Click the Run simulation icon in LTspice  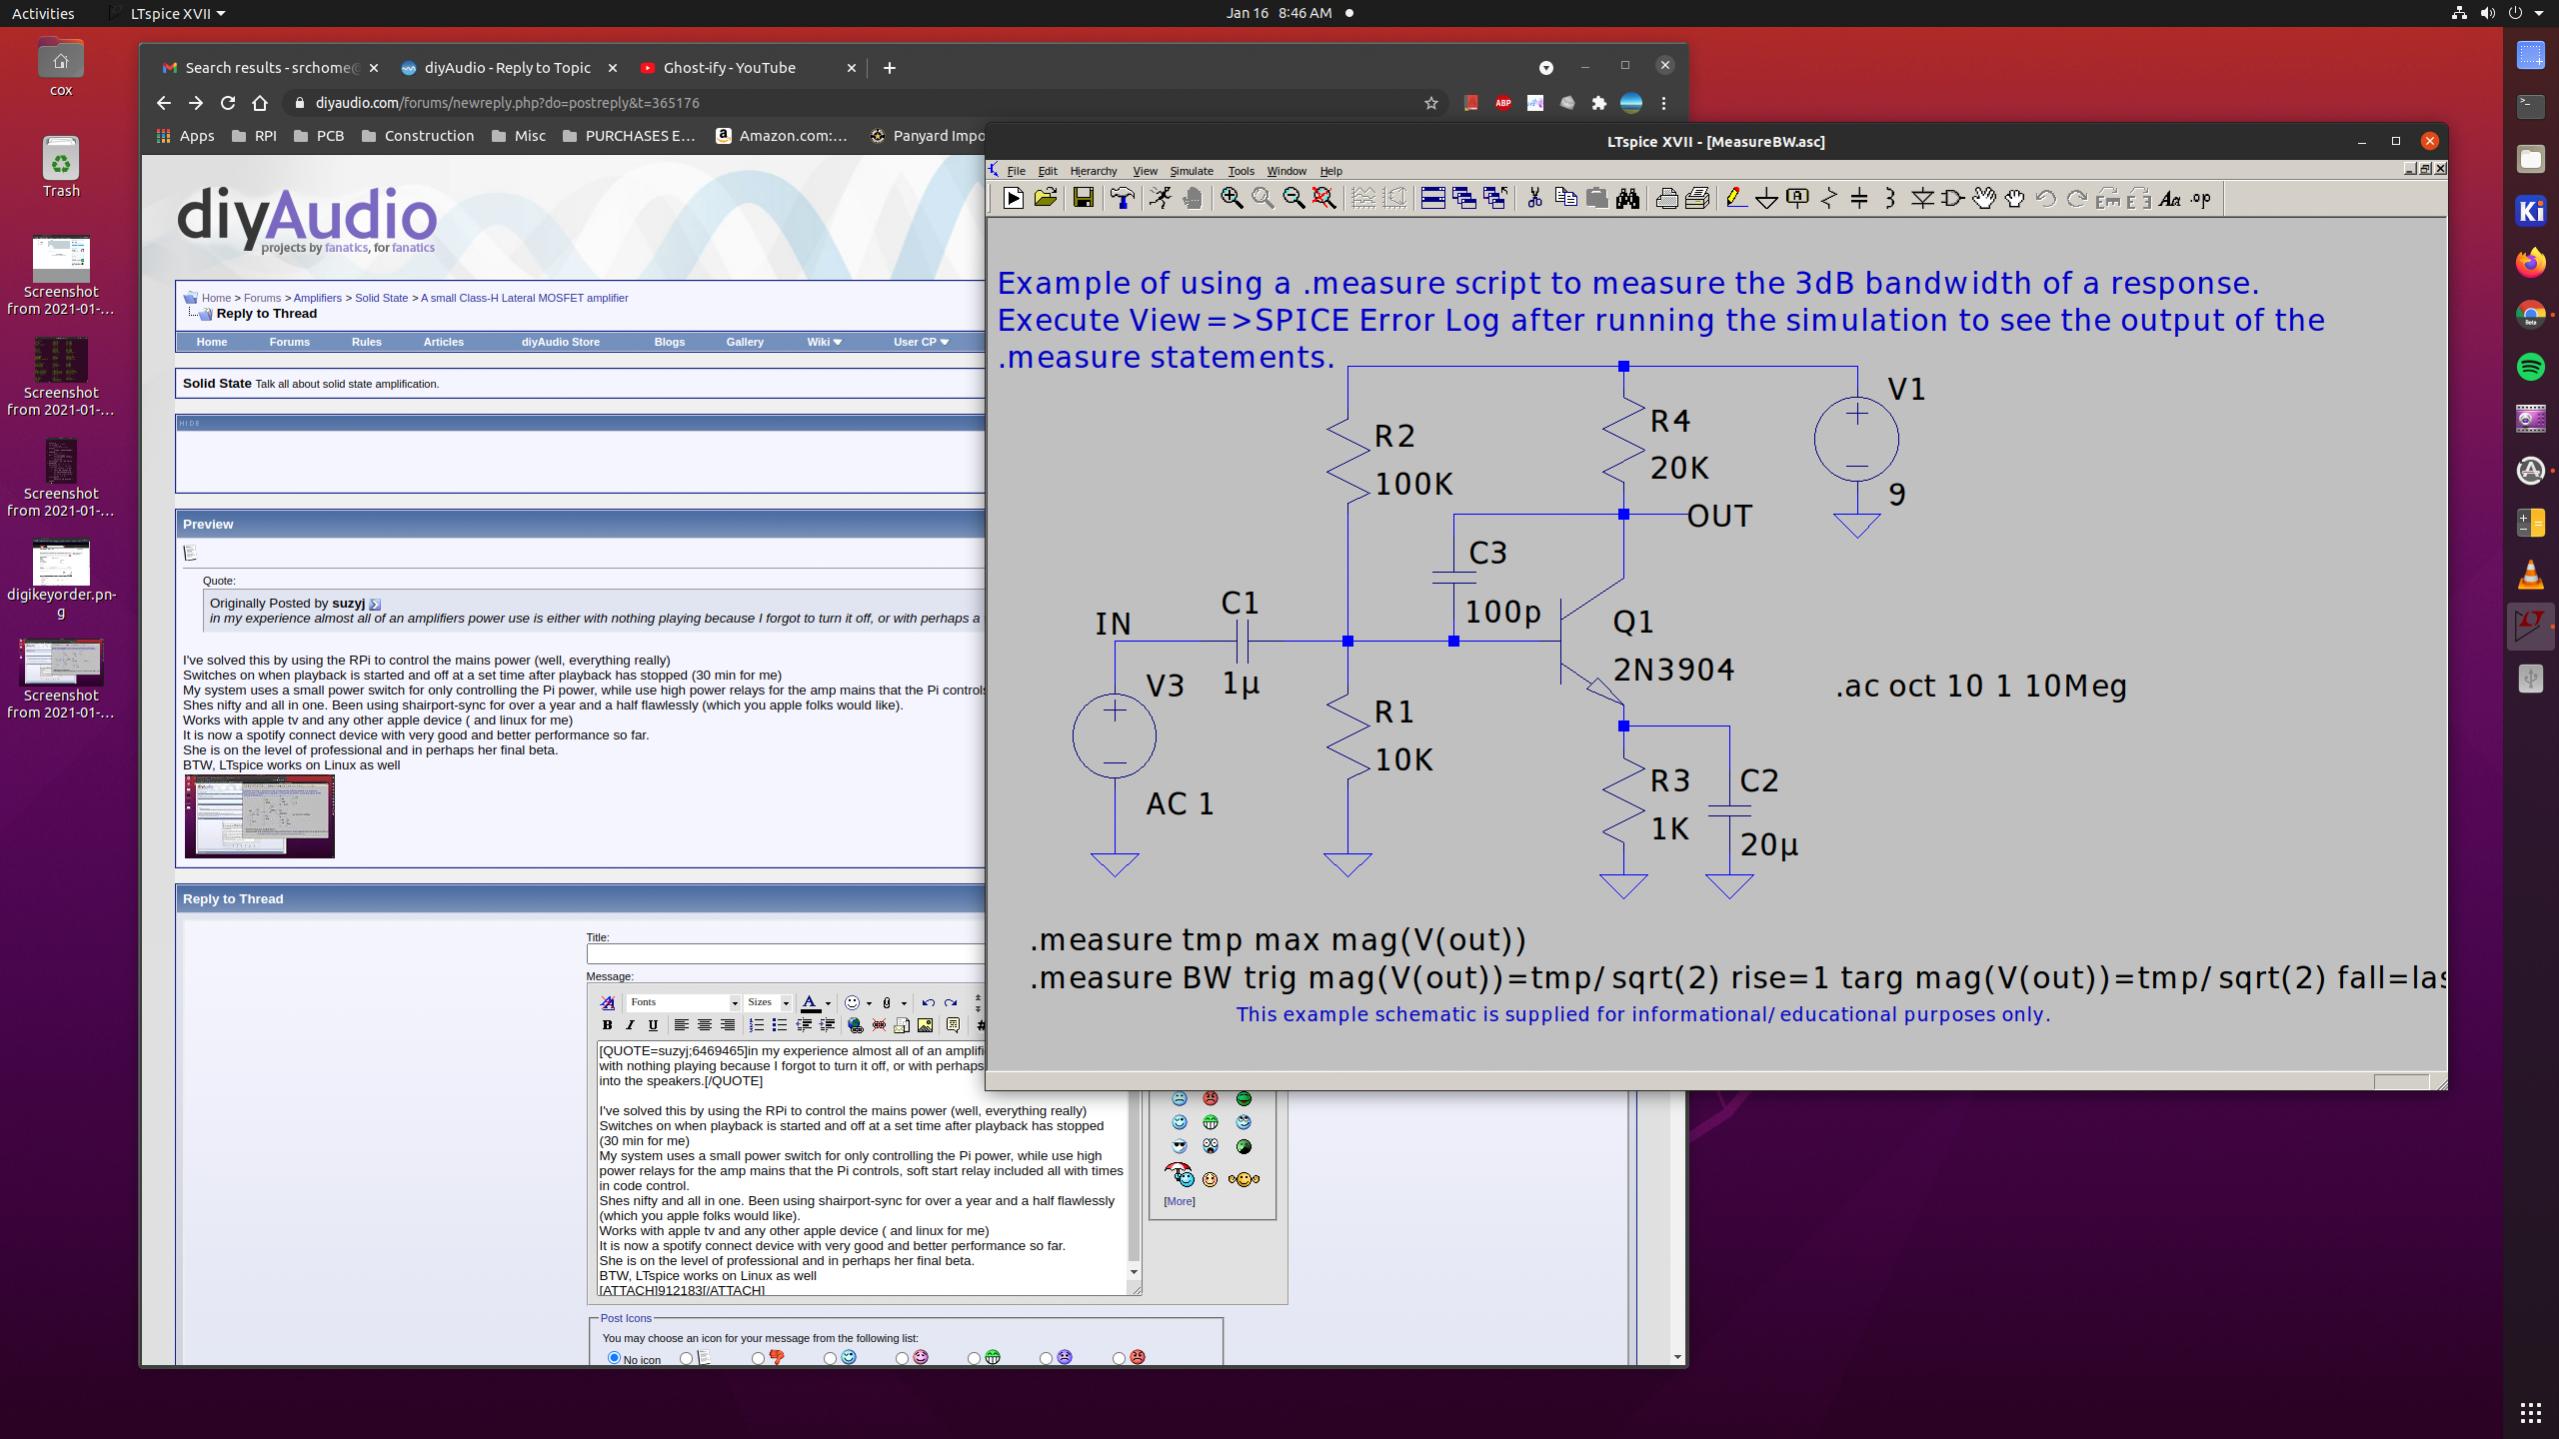pos(1013,198)
